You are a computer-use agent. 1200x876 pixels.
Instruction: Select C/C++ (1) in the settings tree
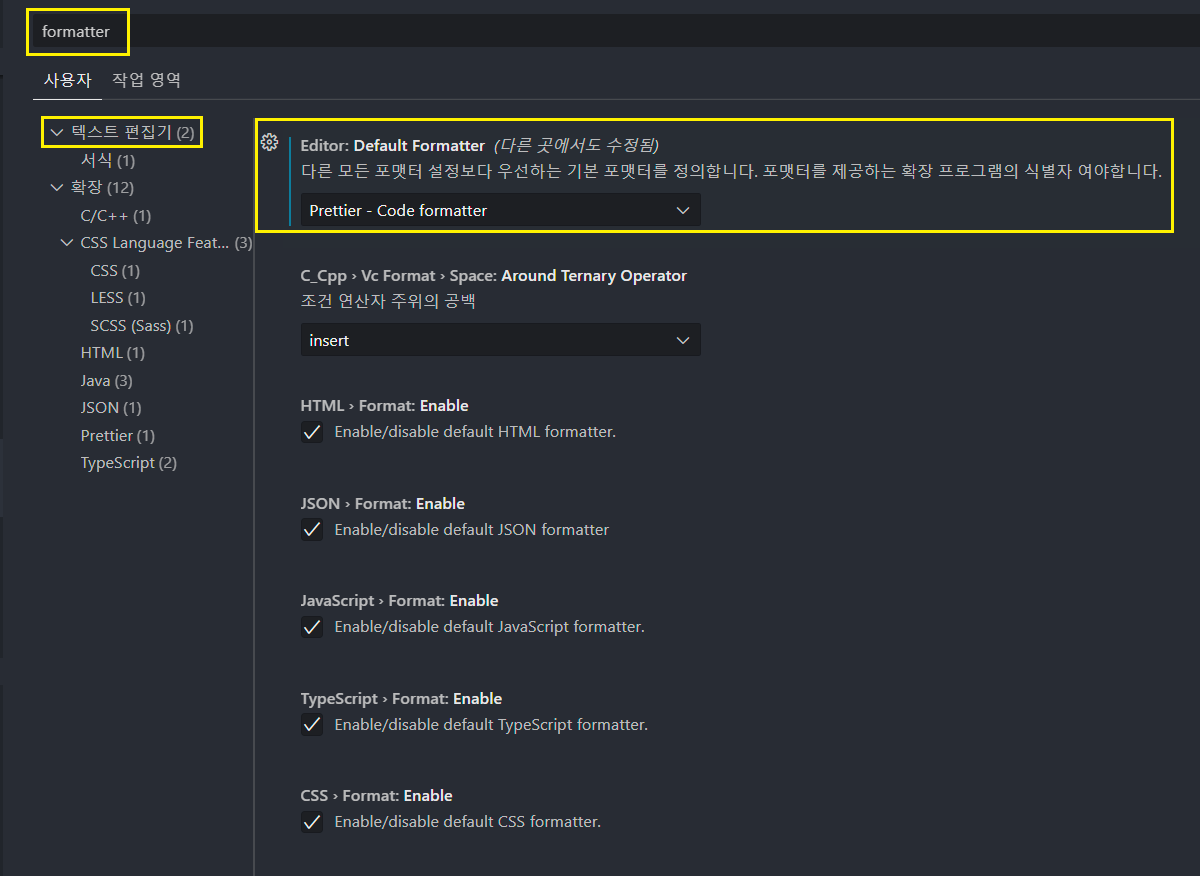[116, 215]
